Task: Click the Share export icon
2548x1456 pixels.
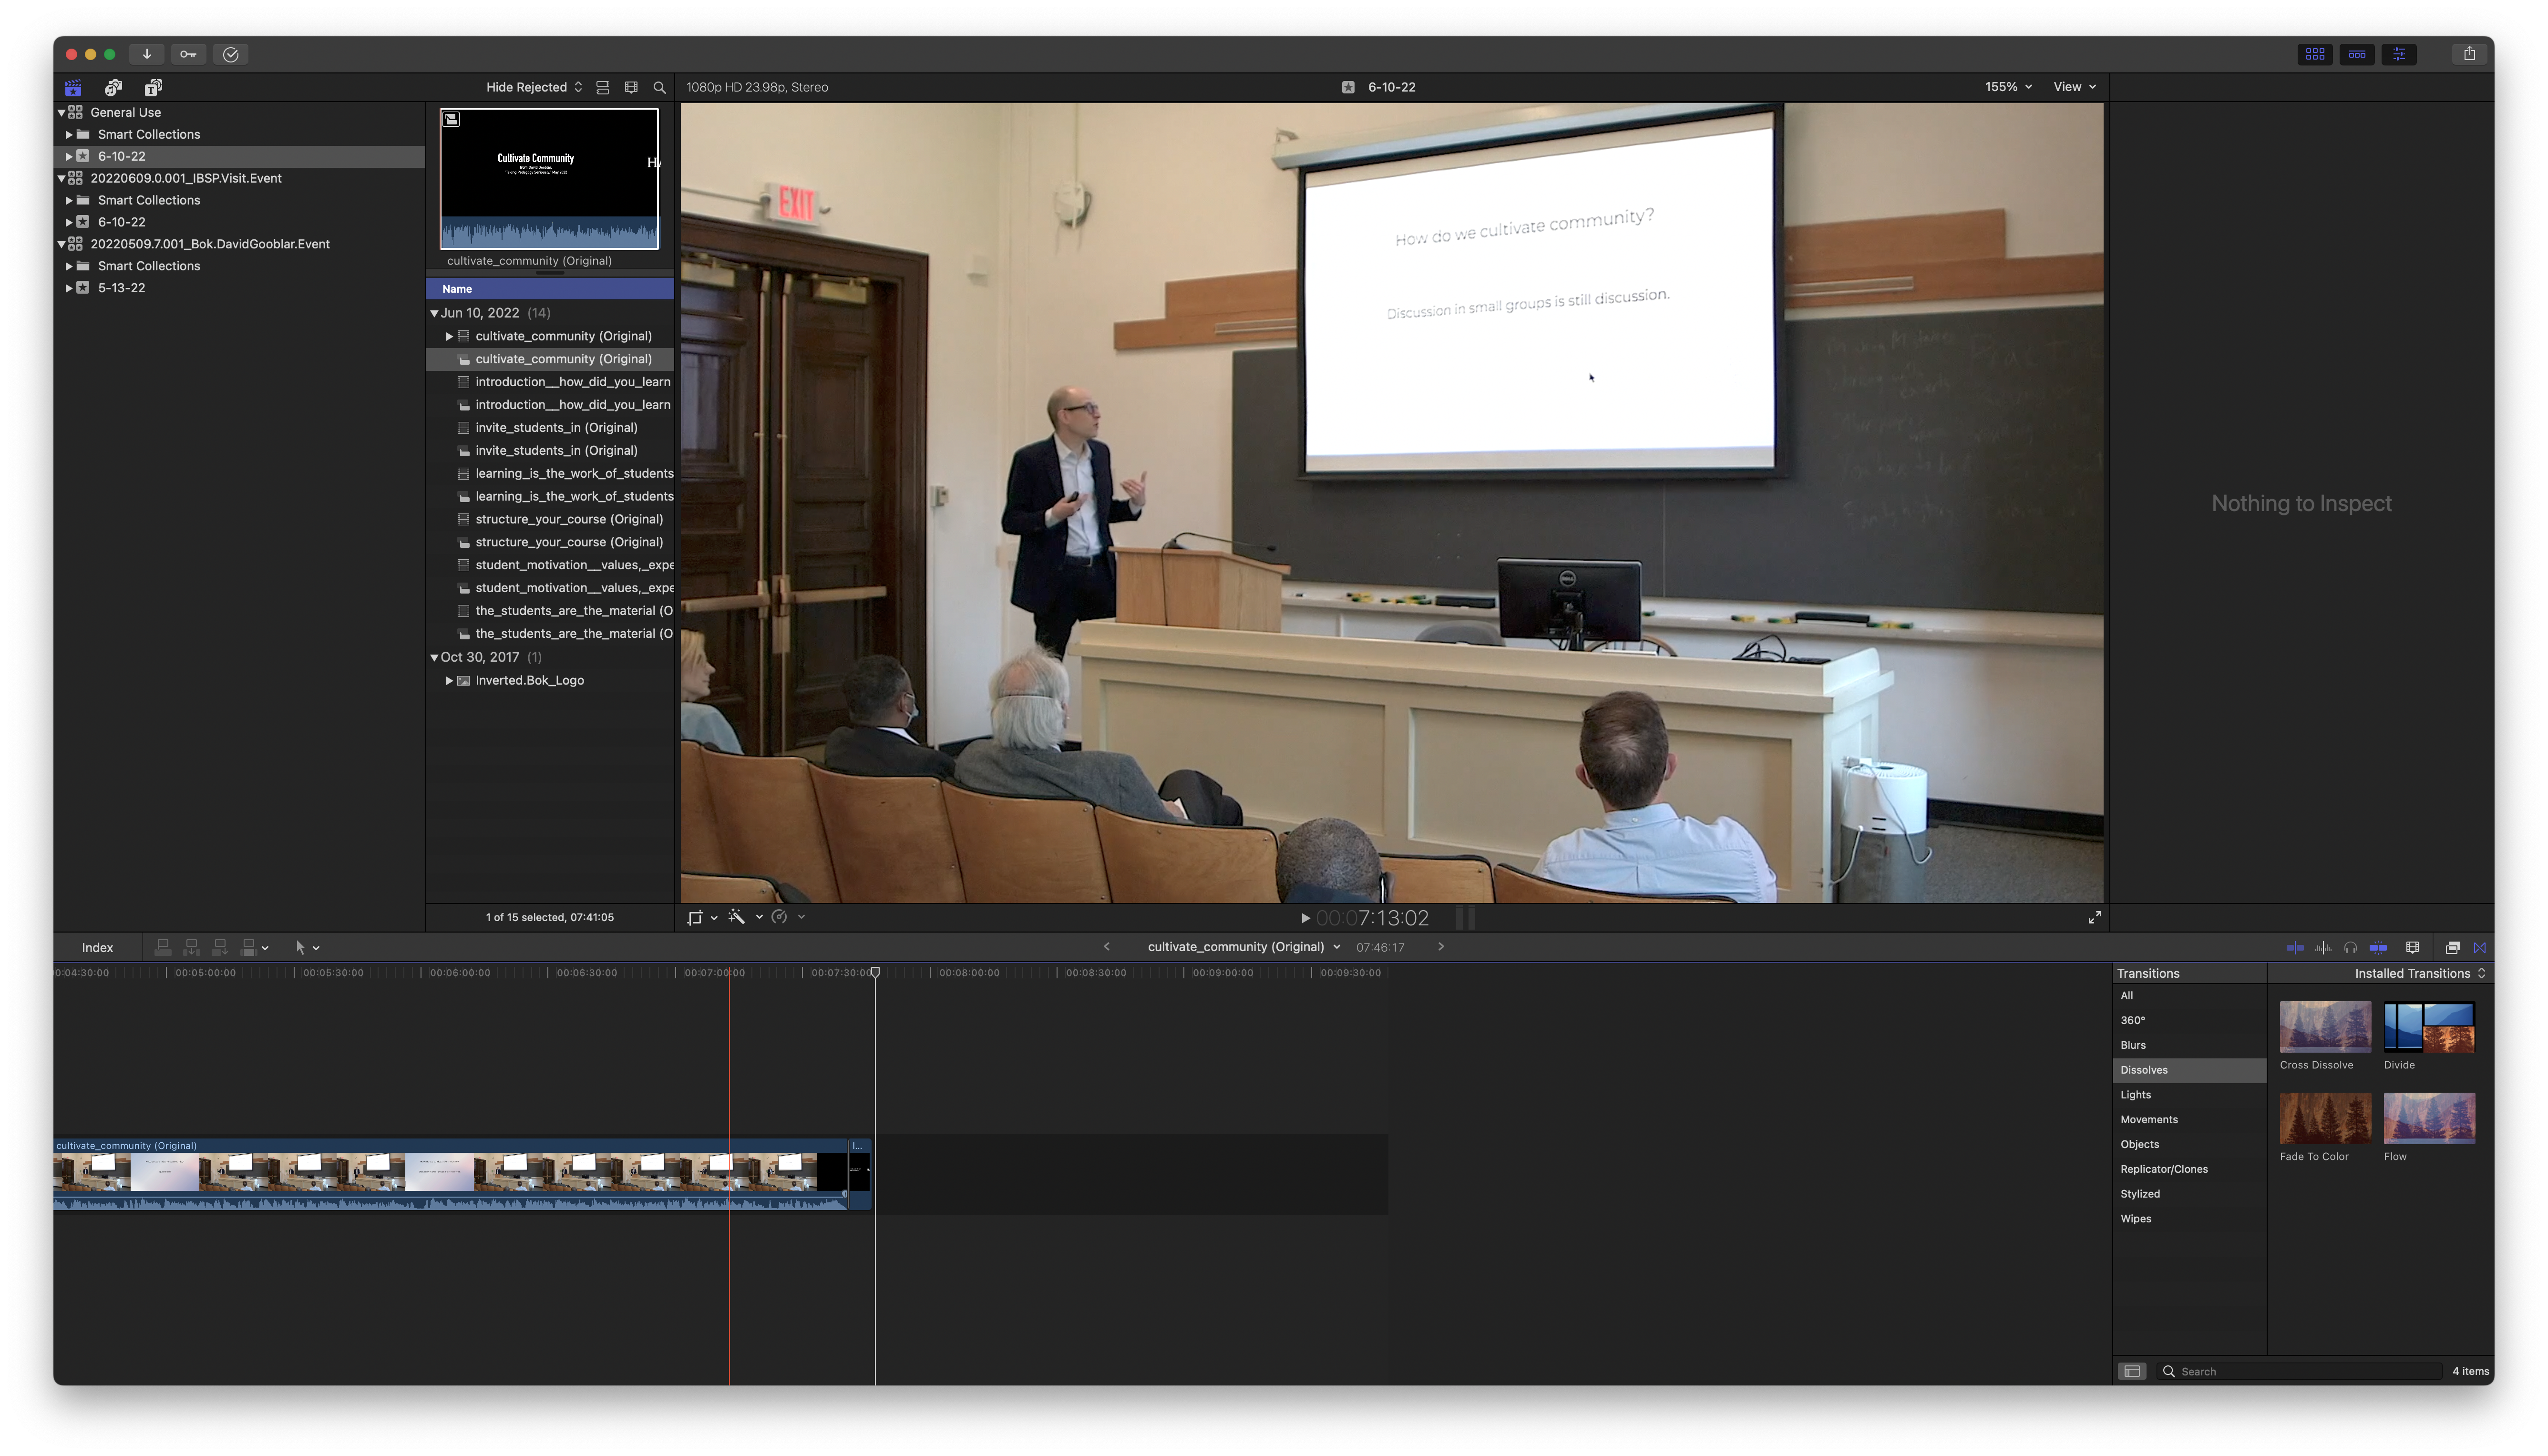Action: coord(2469,54)
